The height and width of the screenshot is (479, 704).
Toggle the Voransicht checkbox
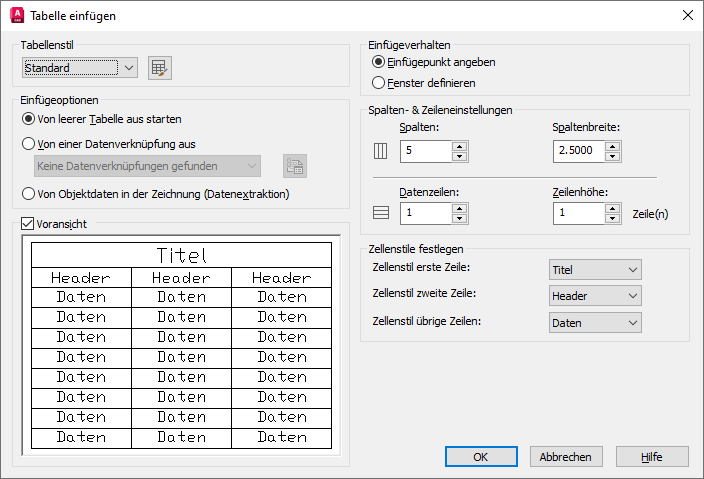(27, 224)
